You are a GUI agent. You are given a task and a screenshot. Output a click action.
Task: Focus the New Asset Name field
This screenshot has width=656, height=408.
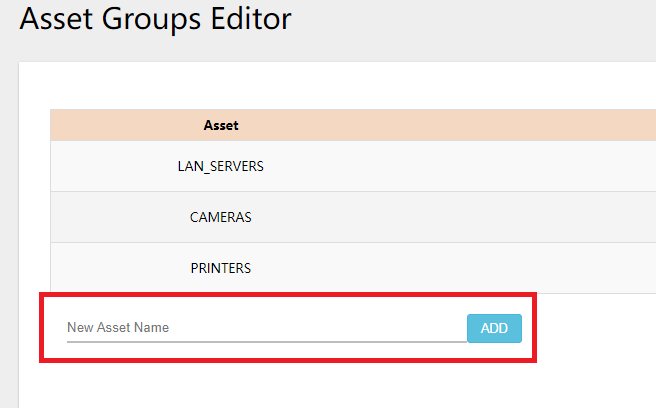tap(265, 328)
